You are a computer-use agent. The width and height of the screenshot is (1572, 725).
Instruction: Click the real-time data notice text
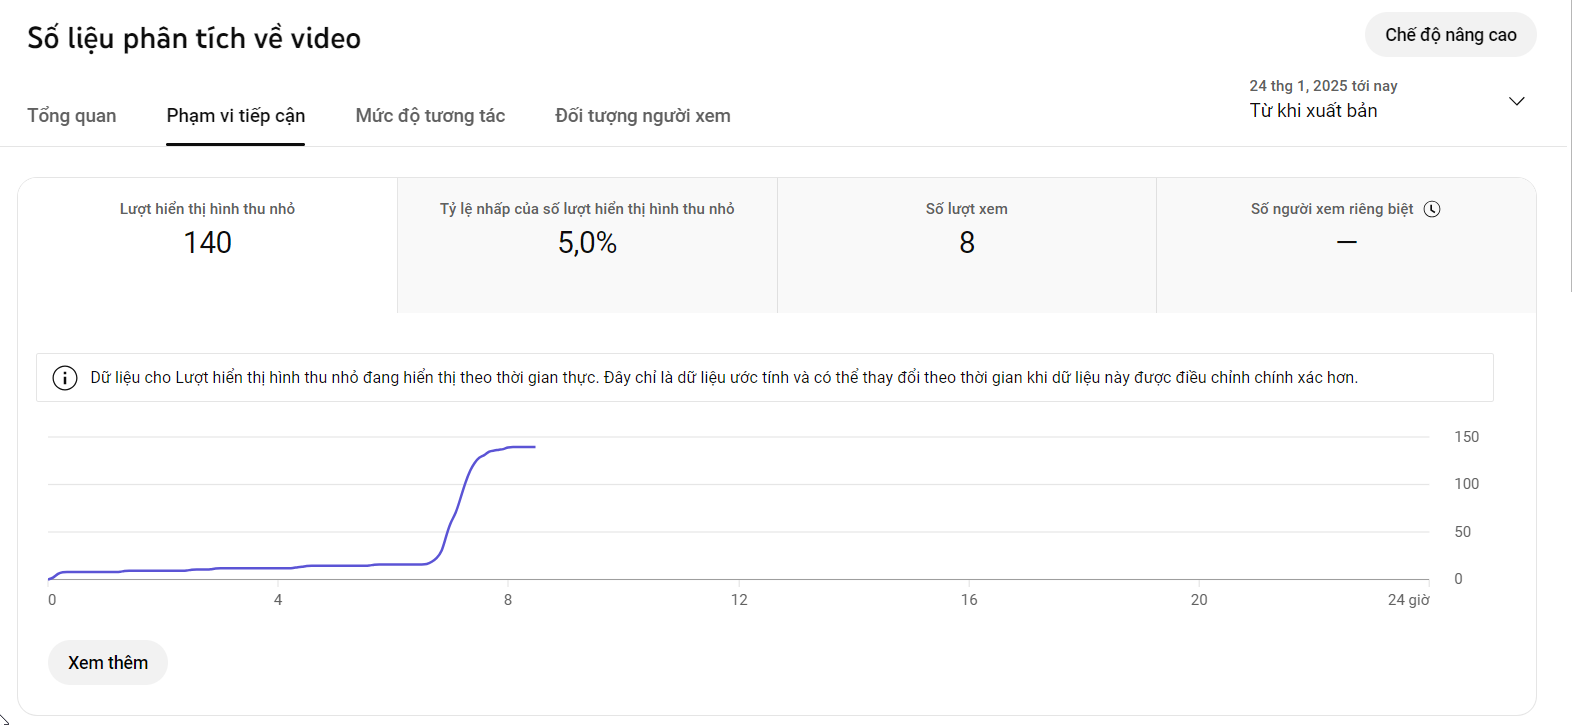(x=723, y=378)
